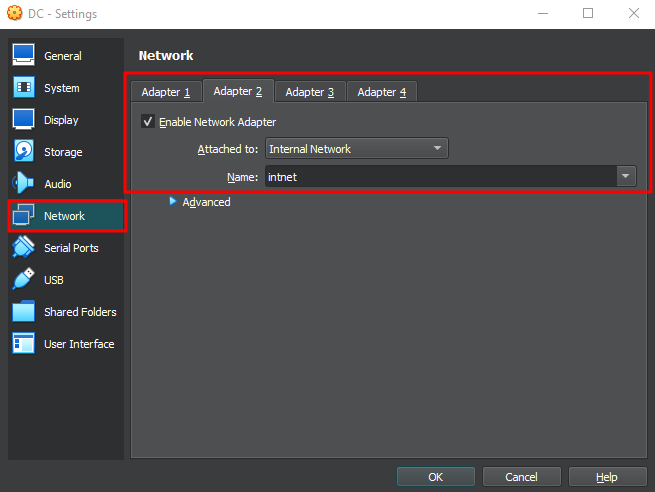The image size is (655, 492).
Task: Open the User Interface icon
Action: [24, 344]
